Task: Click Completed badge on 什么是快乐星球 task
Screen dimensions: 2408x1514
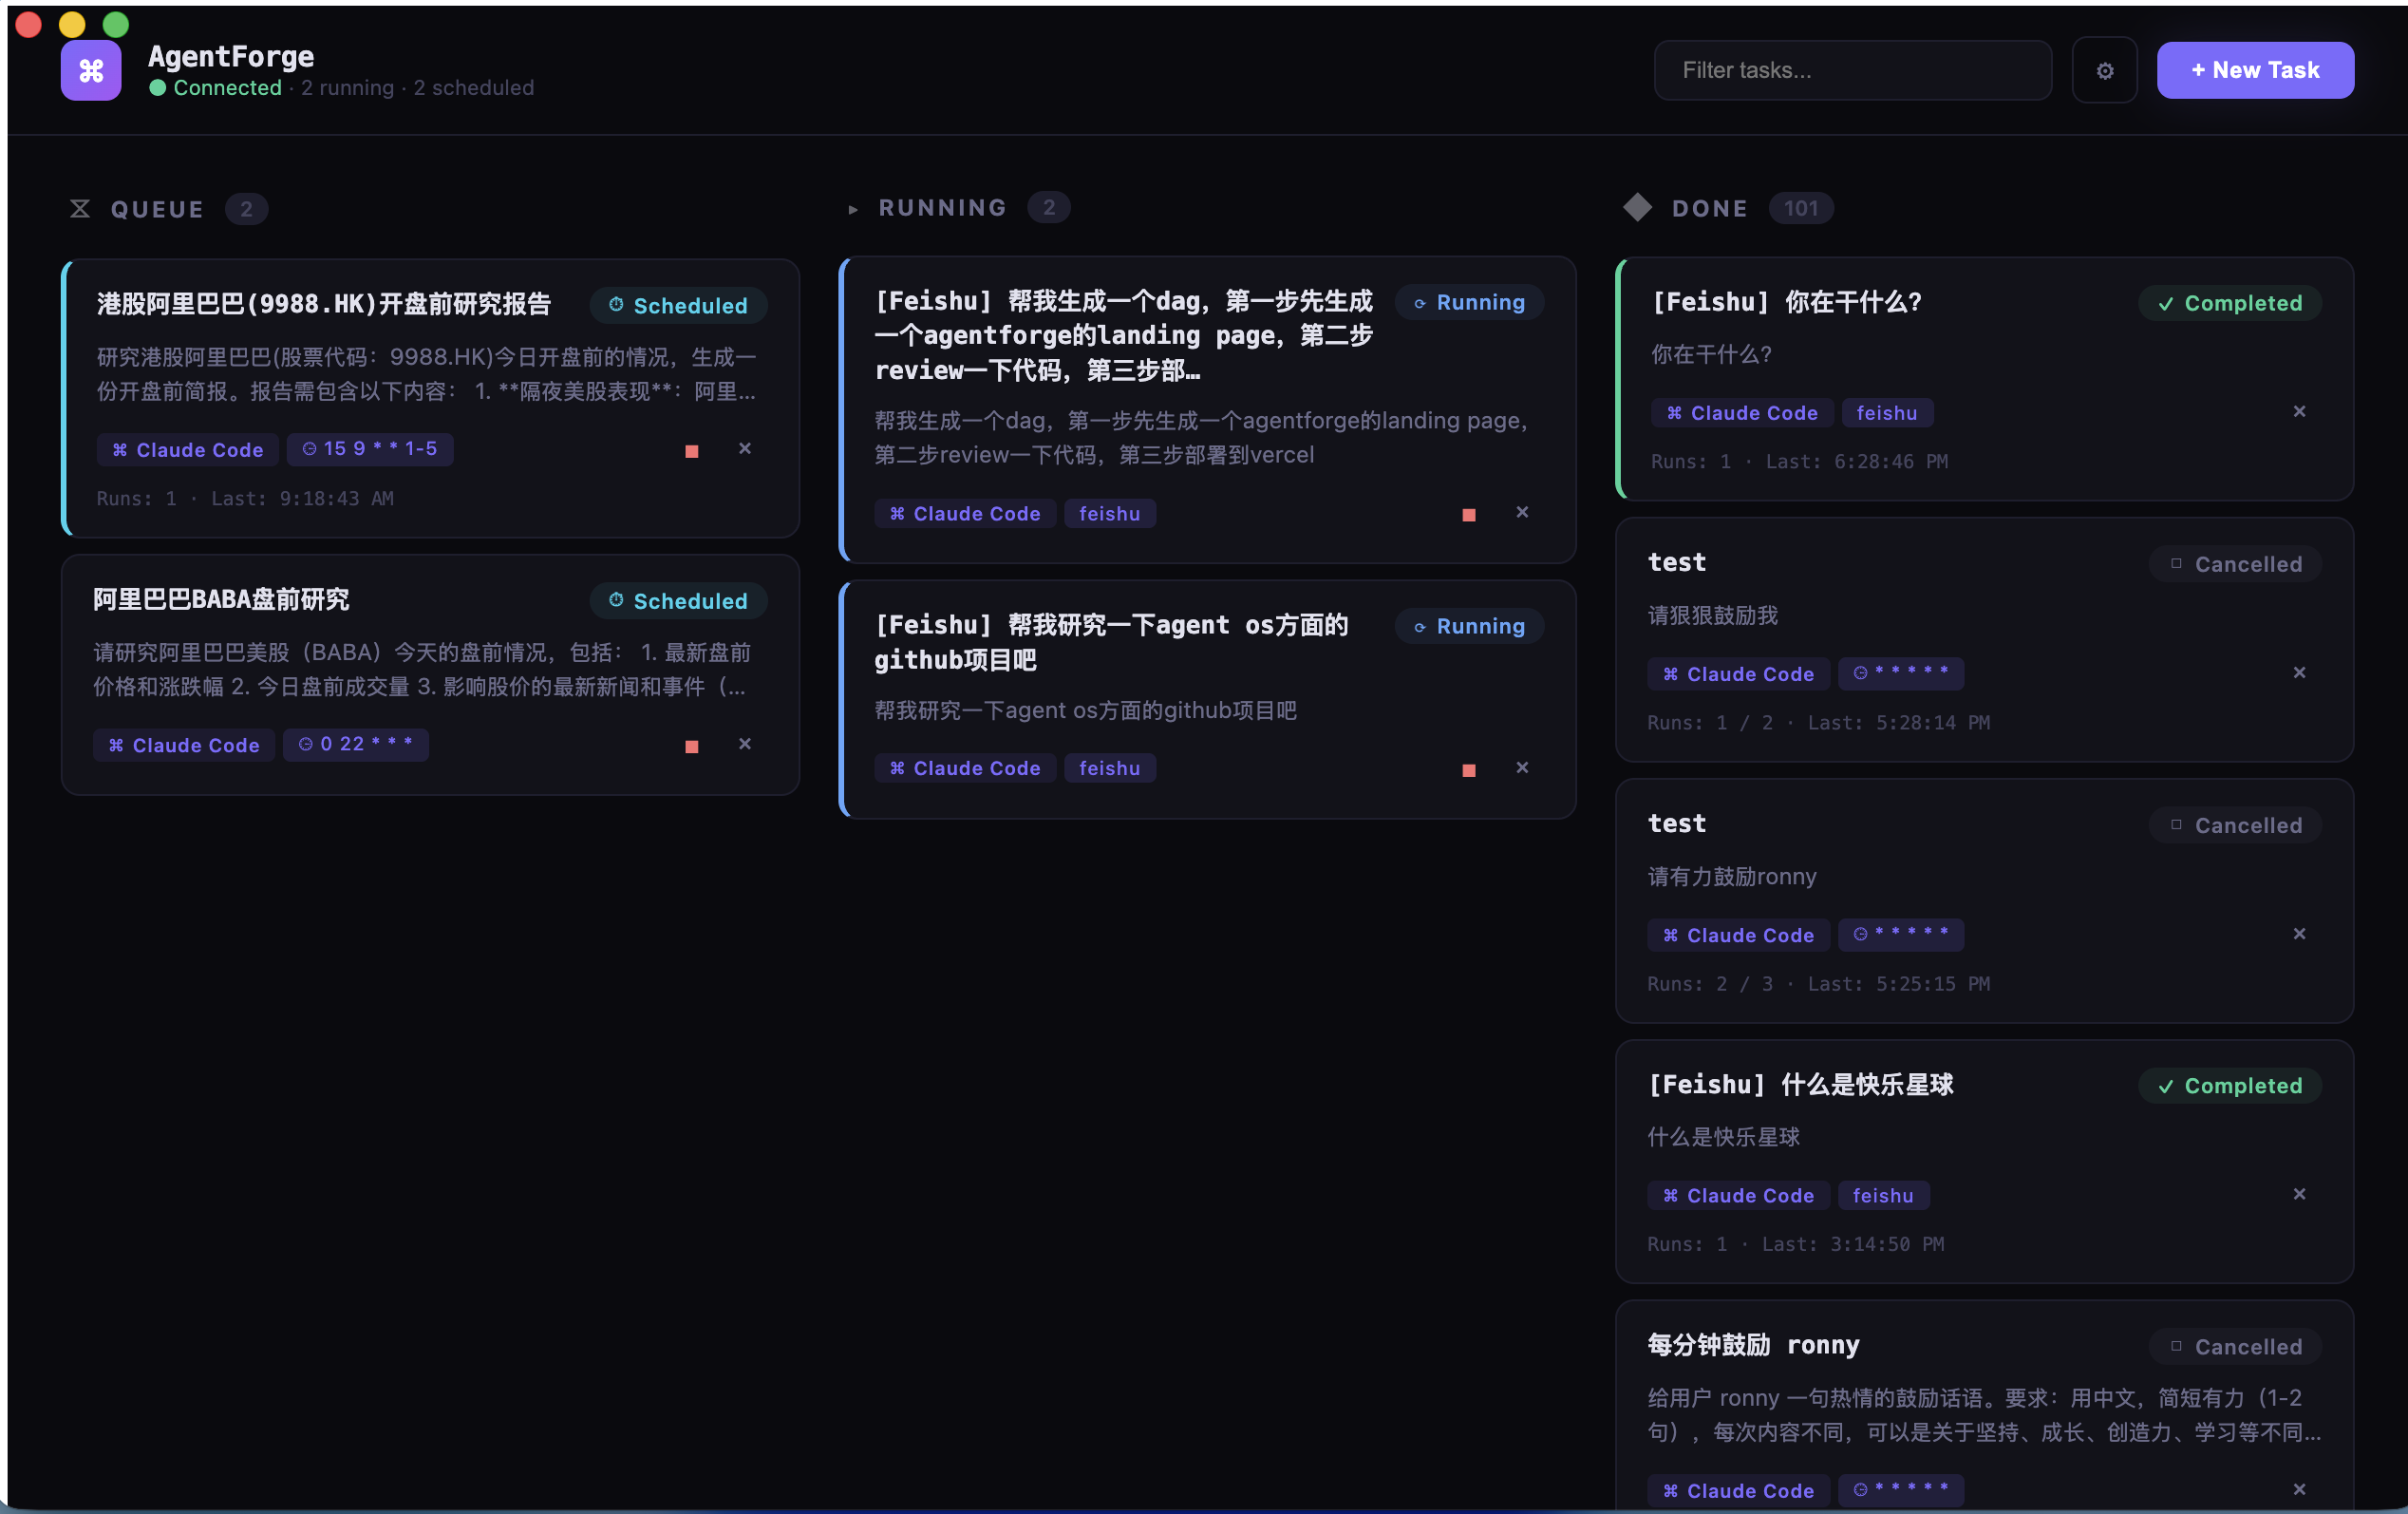Action: 2229,1086
